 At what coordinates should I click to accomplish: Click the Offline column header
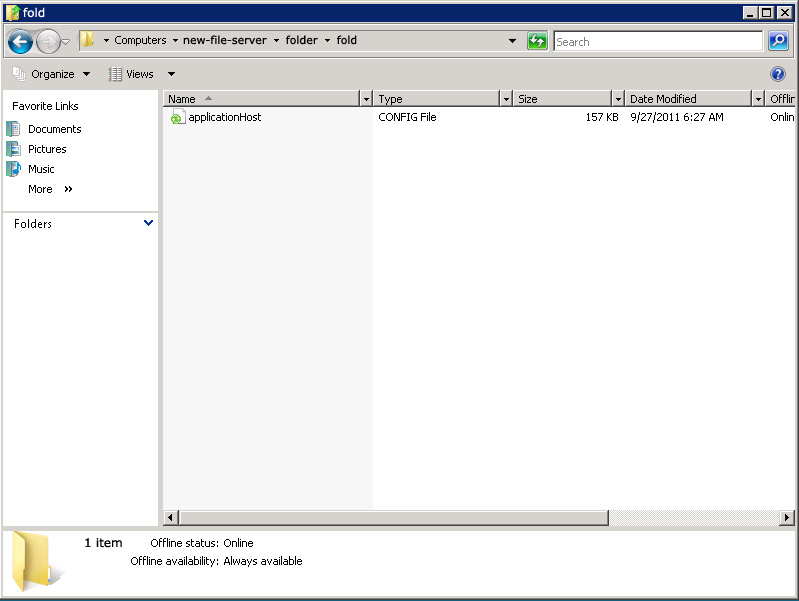click(781, 98)
